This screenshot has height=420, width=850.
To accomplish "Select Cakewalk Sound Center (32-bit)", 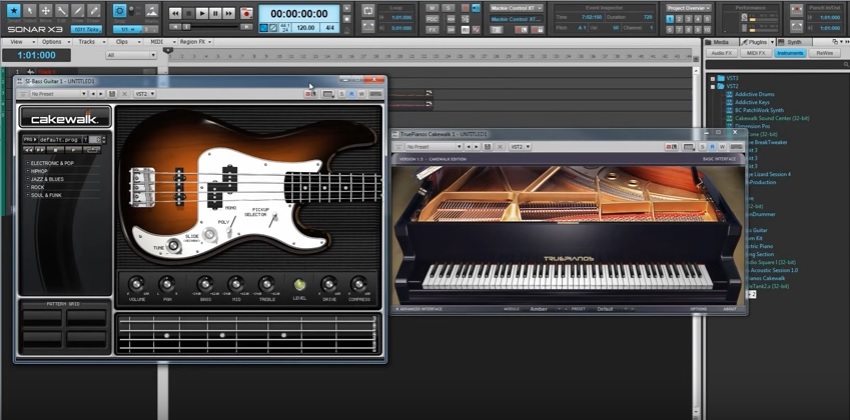I will click(x=772, y=118).
